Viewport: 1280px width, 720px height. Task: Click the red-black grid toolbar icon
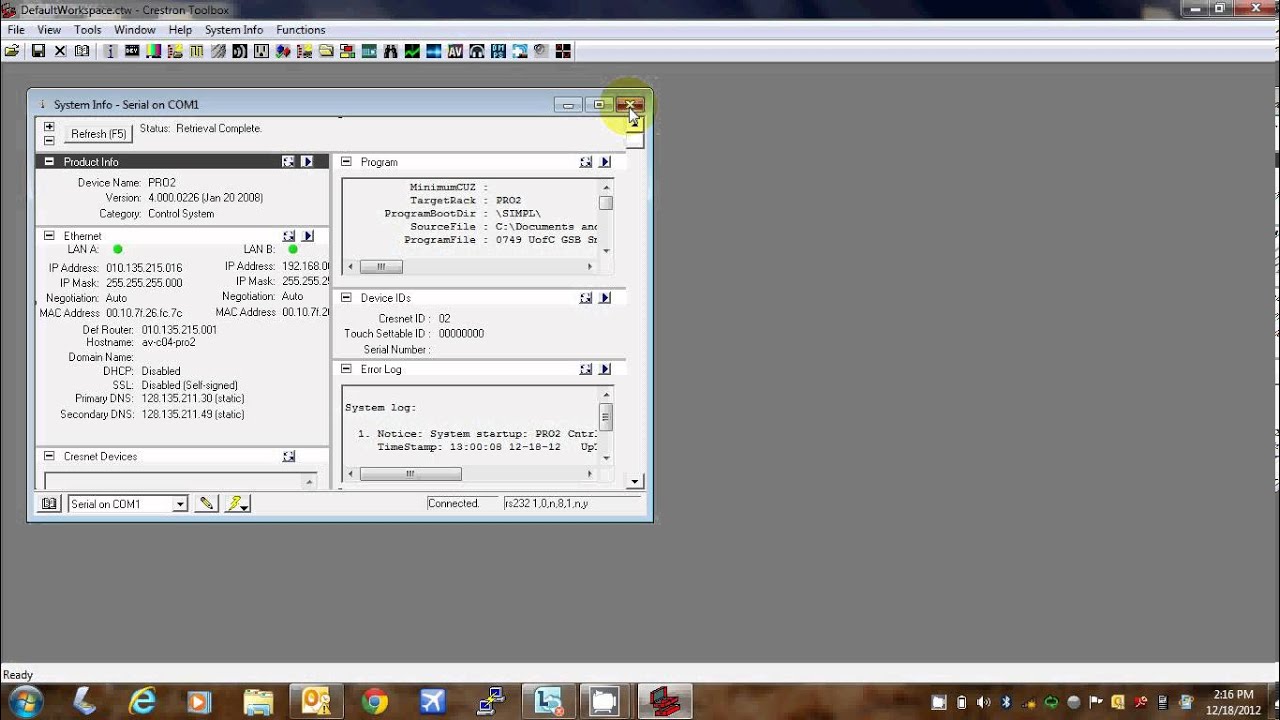(x=563, y=51)
